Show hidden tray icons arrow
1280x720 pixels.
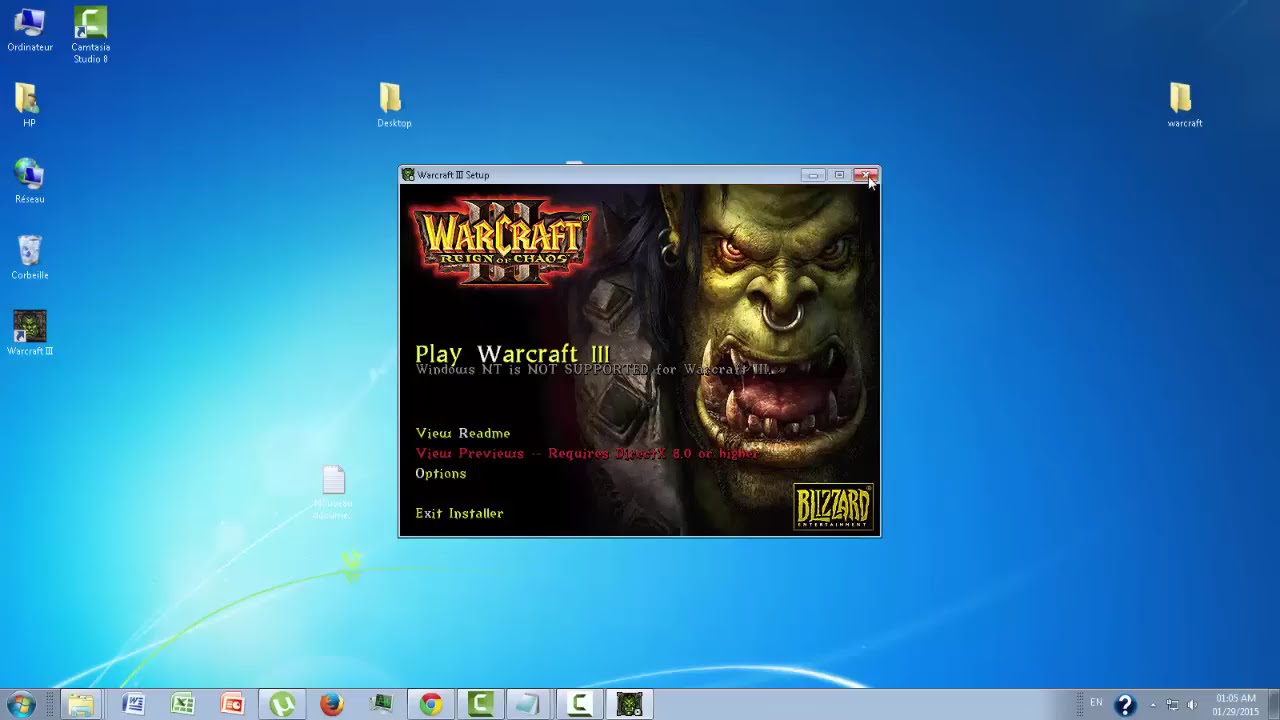[x=1153, y=705]
